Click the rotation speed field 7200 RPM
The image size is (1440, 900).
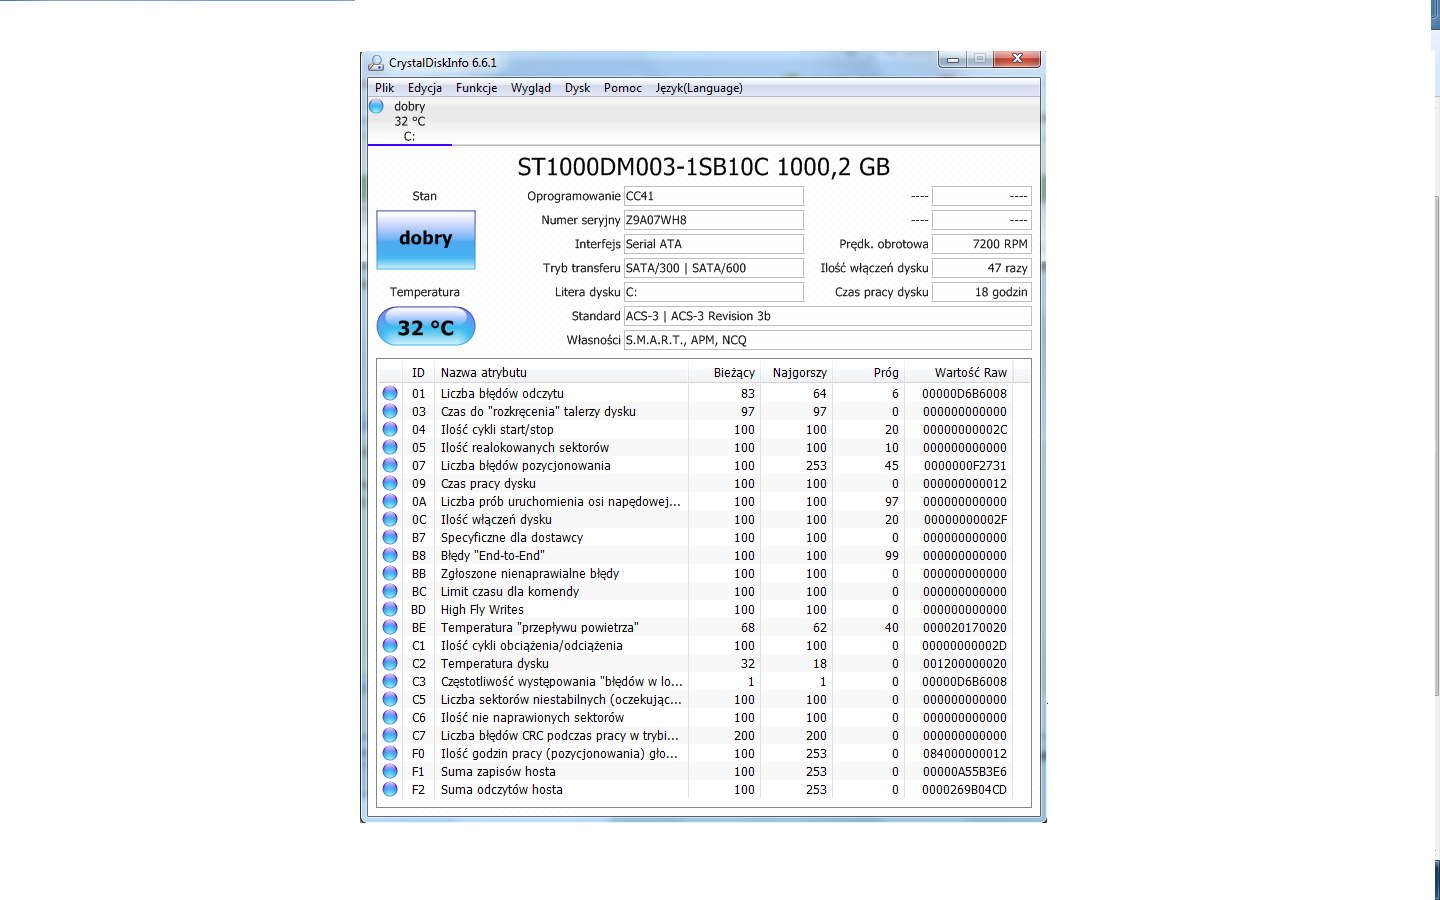pos(982,244)
